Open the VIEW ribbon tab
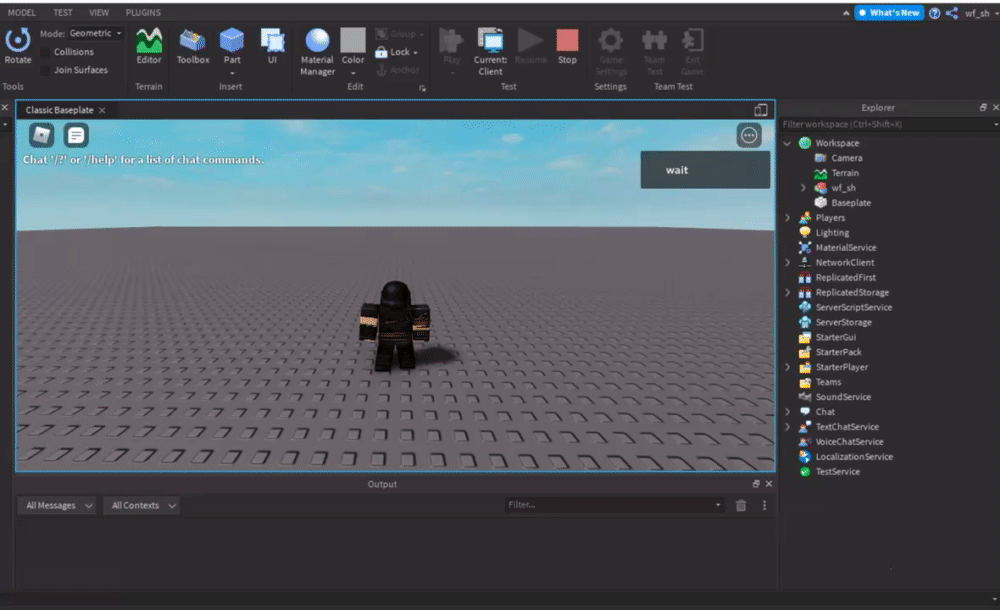 pyautogui.click(x=99, y=12)
